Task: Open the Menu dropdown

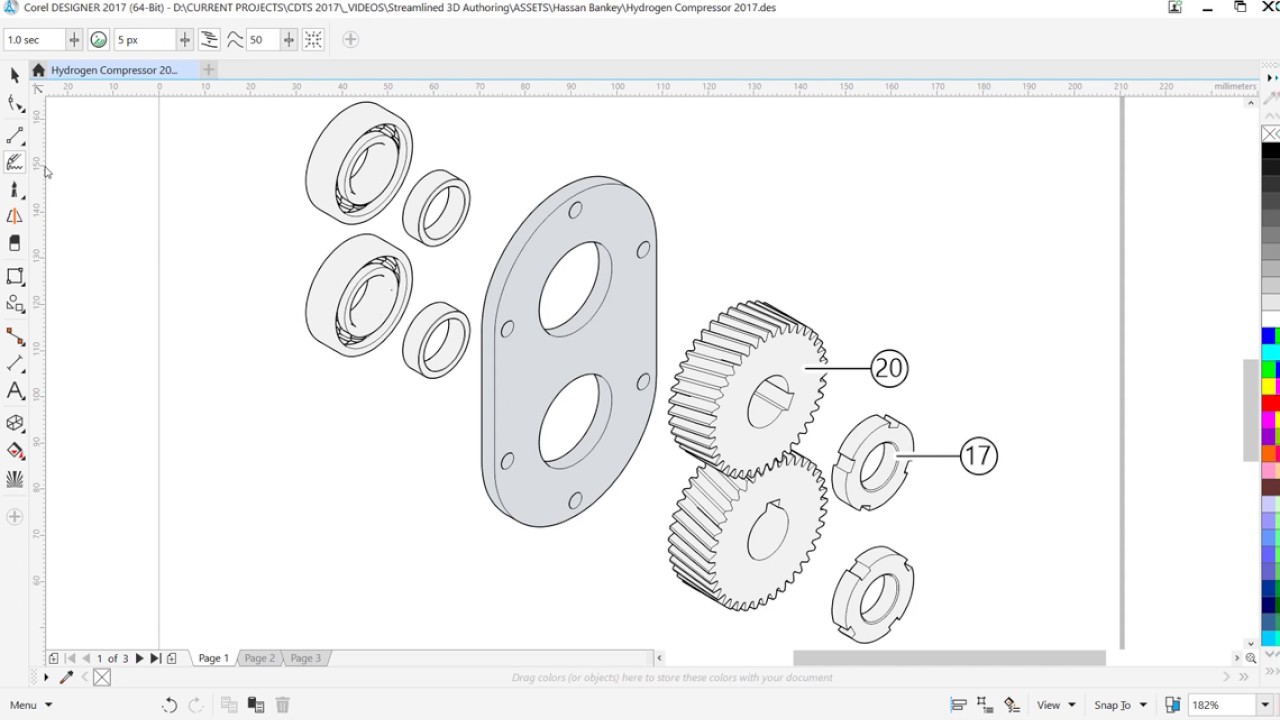Action: (30, 705)
